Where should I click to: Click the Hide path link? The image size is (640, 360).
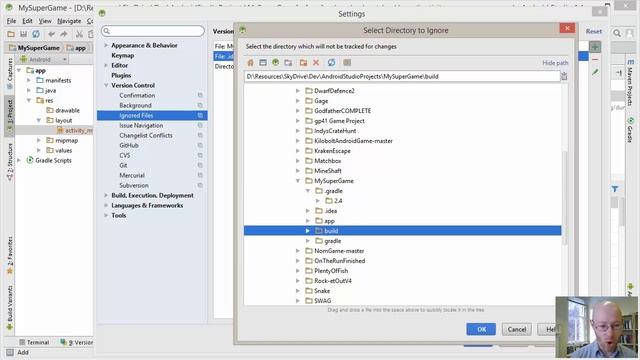pyautogui.click(x=555, y=63)
